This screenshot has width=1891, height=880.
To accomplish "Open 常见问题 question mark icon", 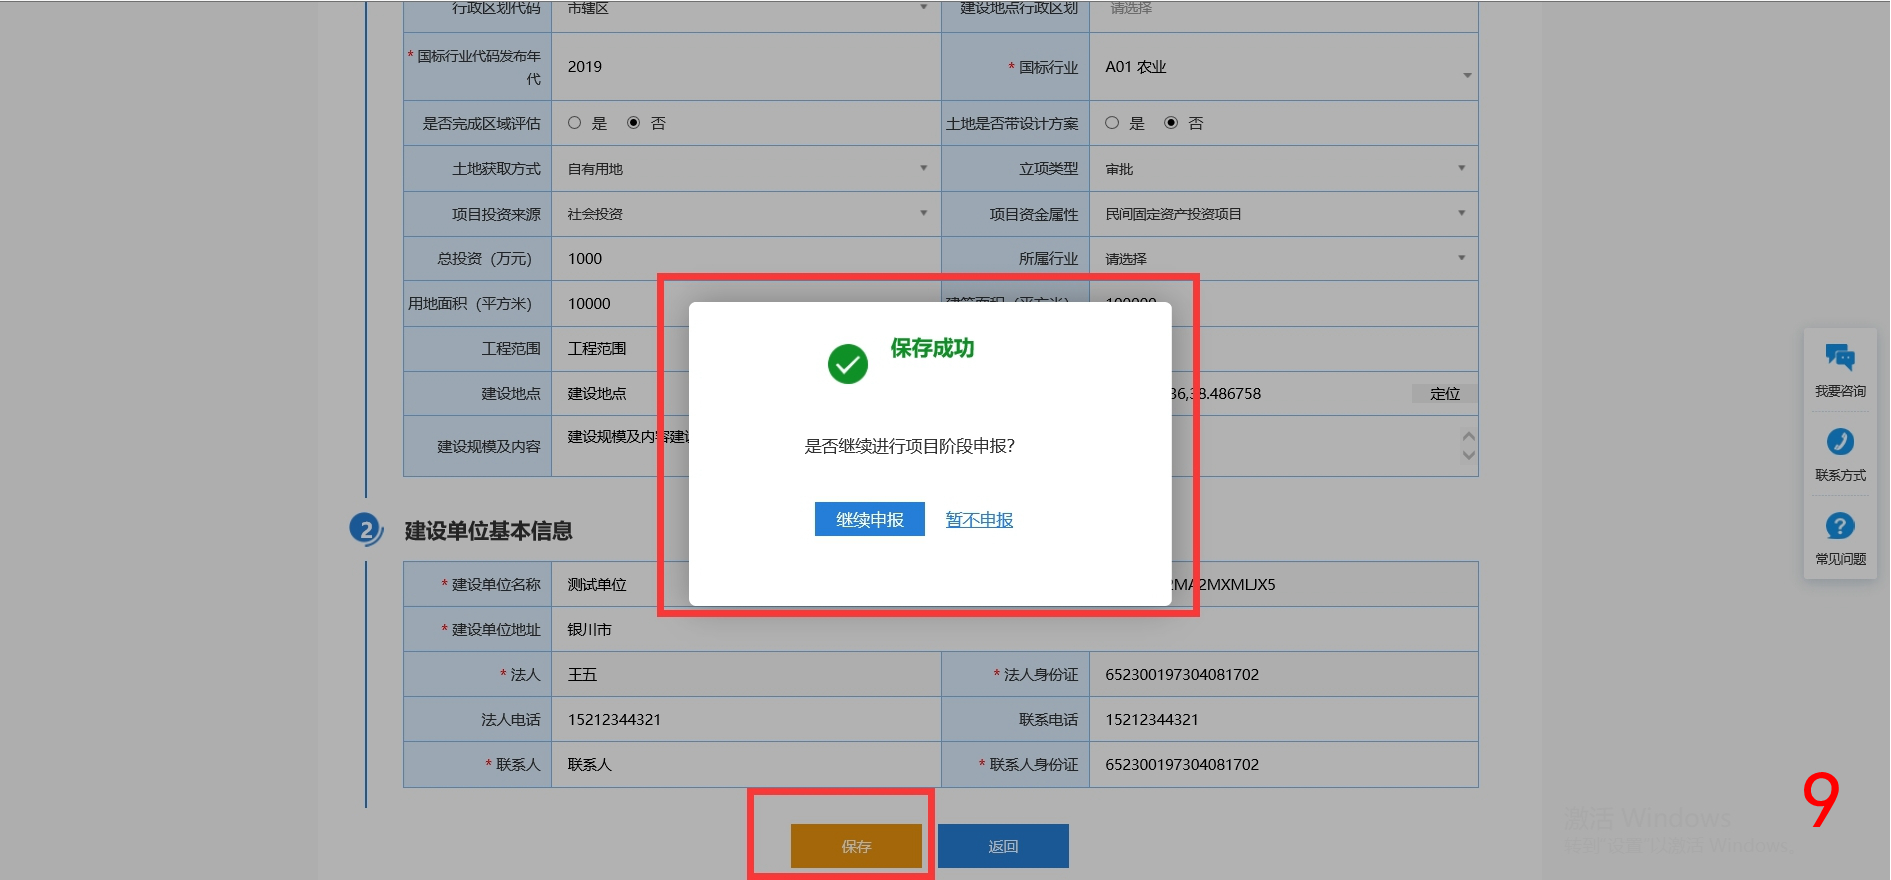I will (x=1839, y=526).
